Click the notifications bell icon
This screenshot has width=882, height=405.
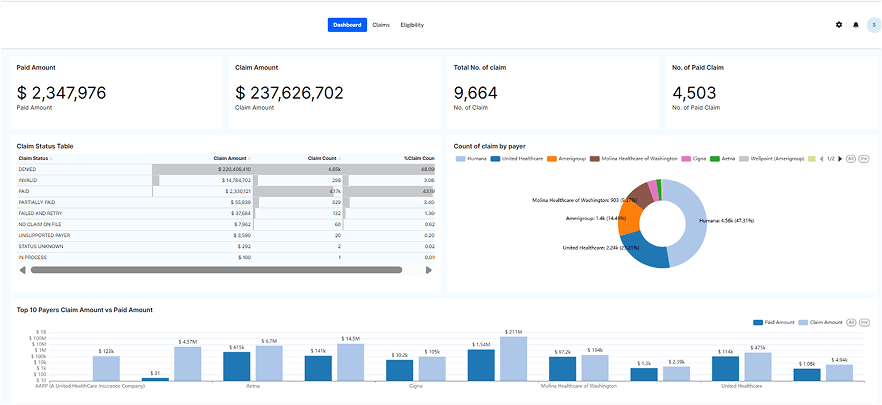point(856,25)
